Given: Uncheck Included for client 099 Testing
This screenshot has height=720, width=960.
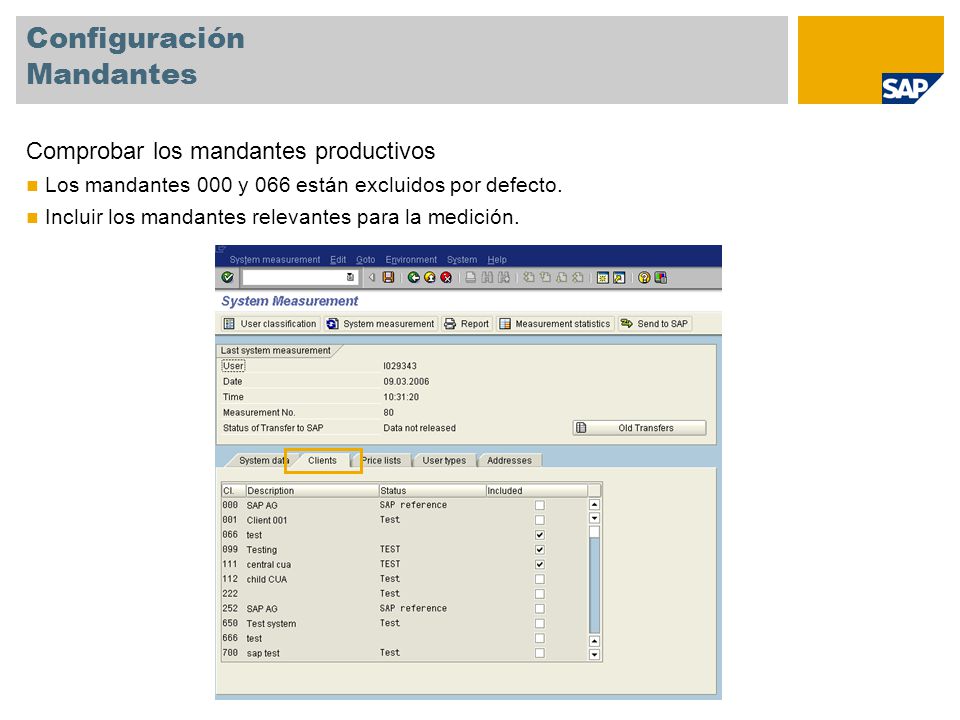Looking at the screenshot, I should pyautogui.click(x=539, y=550).
